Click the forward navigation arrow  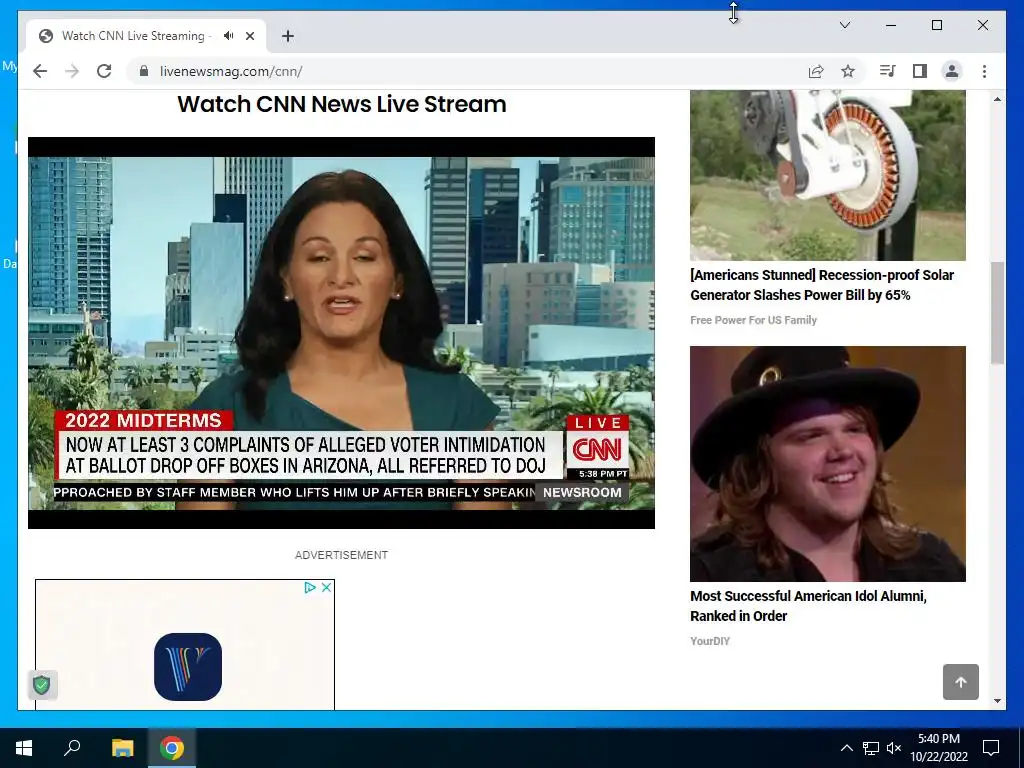point(72,71)
